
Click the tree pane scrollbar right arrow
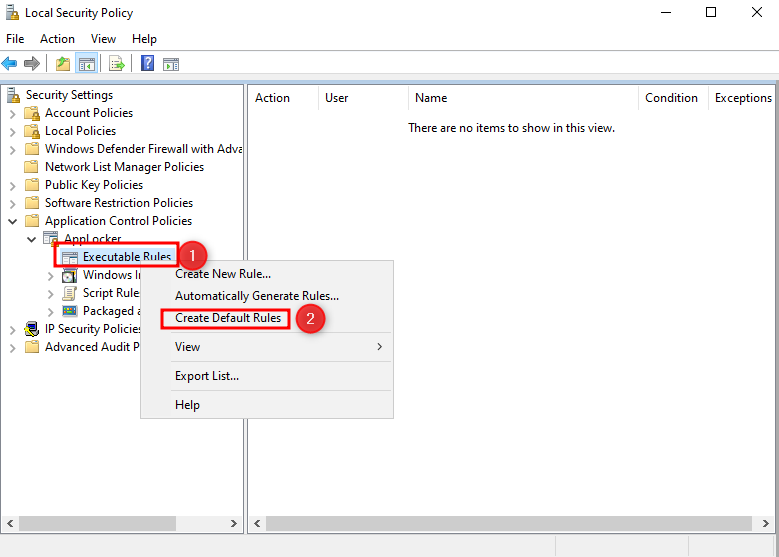pos(234,523)
